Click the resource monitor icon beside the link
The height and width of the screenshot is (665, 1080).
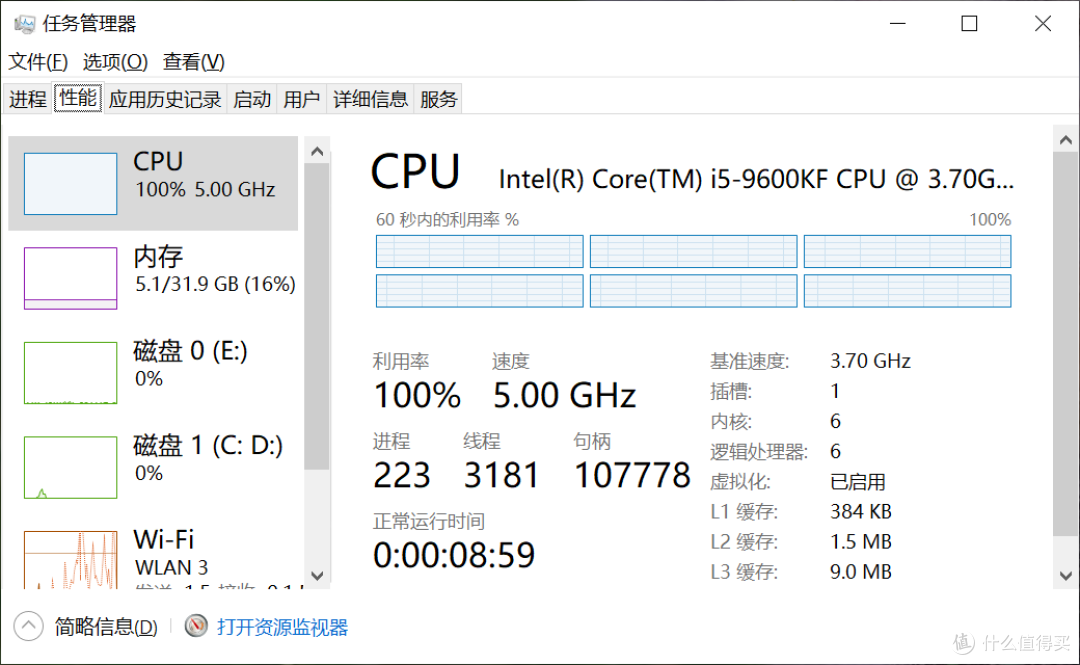pos(196,626)
